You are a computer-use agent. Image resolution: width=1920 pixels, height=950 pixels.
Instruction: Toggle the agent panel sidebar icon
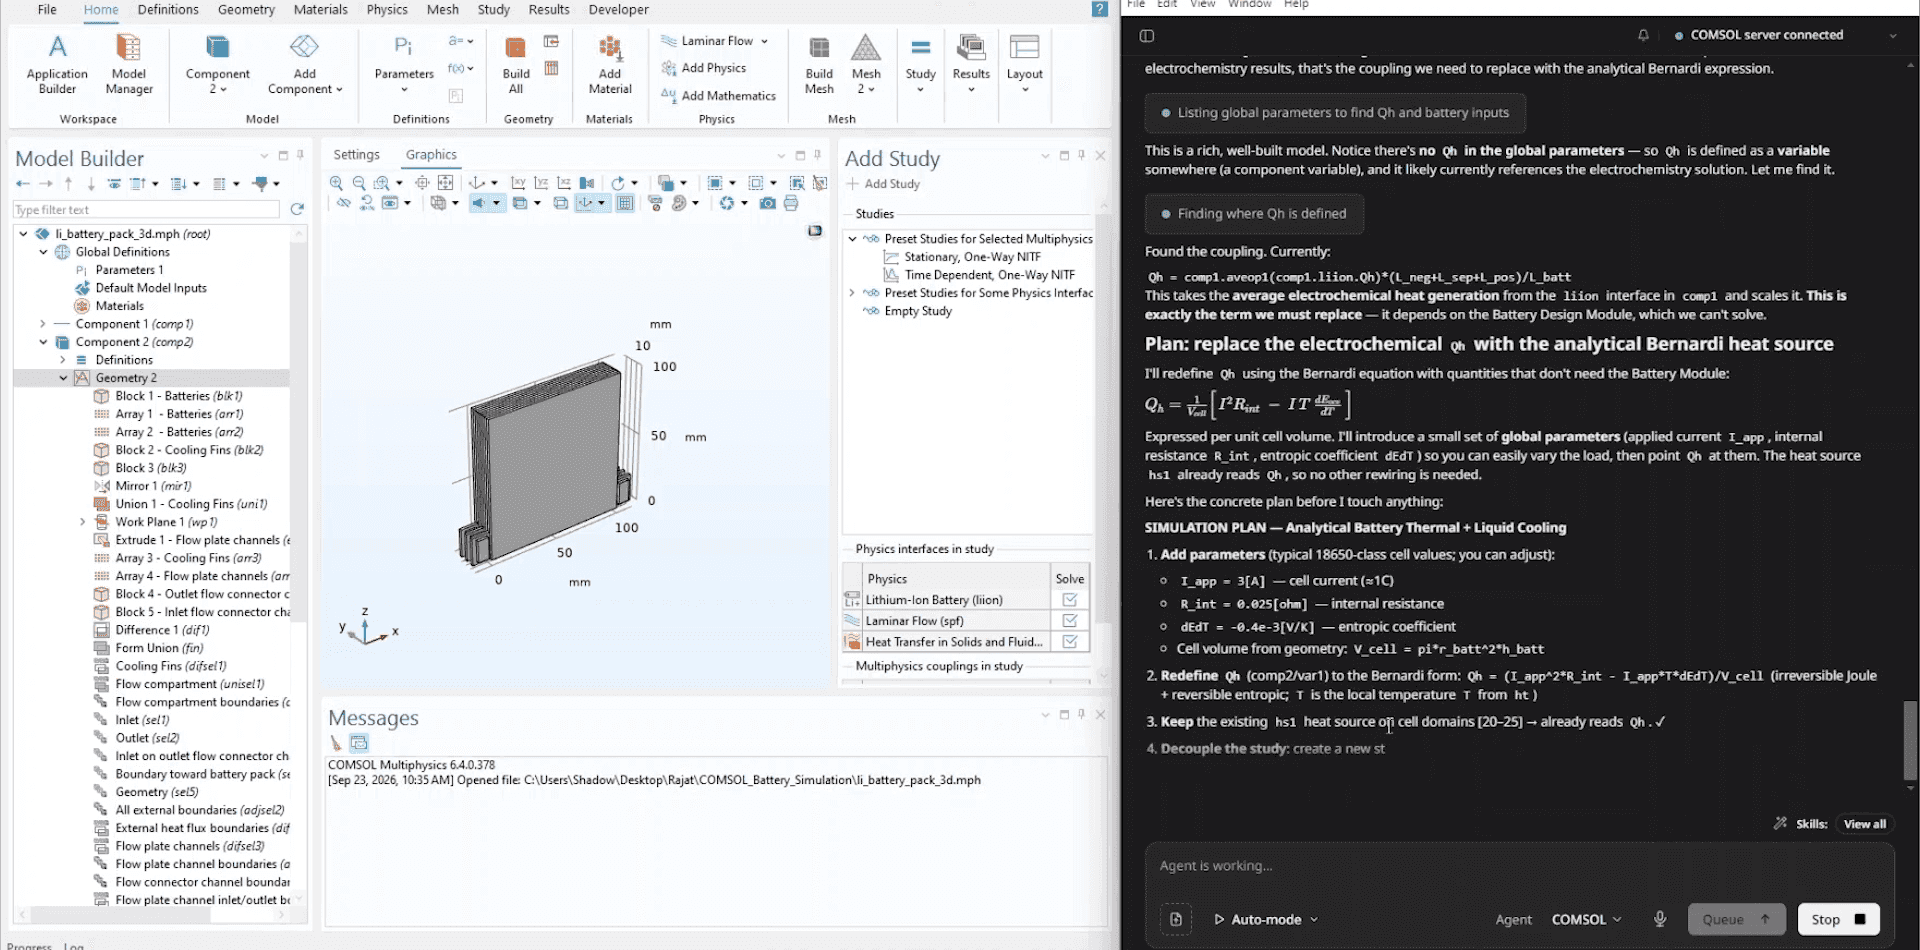pos(1147,36)
